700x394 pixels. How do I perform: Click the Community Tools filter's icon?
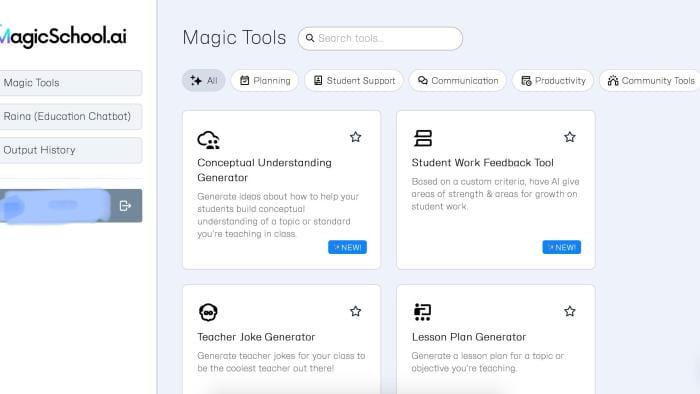pos(613,80)
